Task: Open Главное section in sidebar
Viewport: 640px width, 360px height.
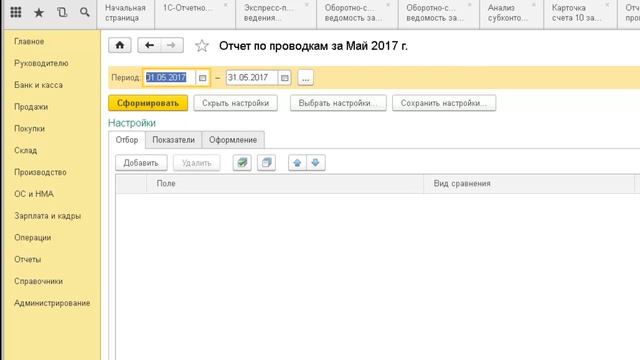Action: [x=29, y=42]
